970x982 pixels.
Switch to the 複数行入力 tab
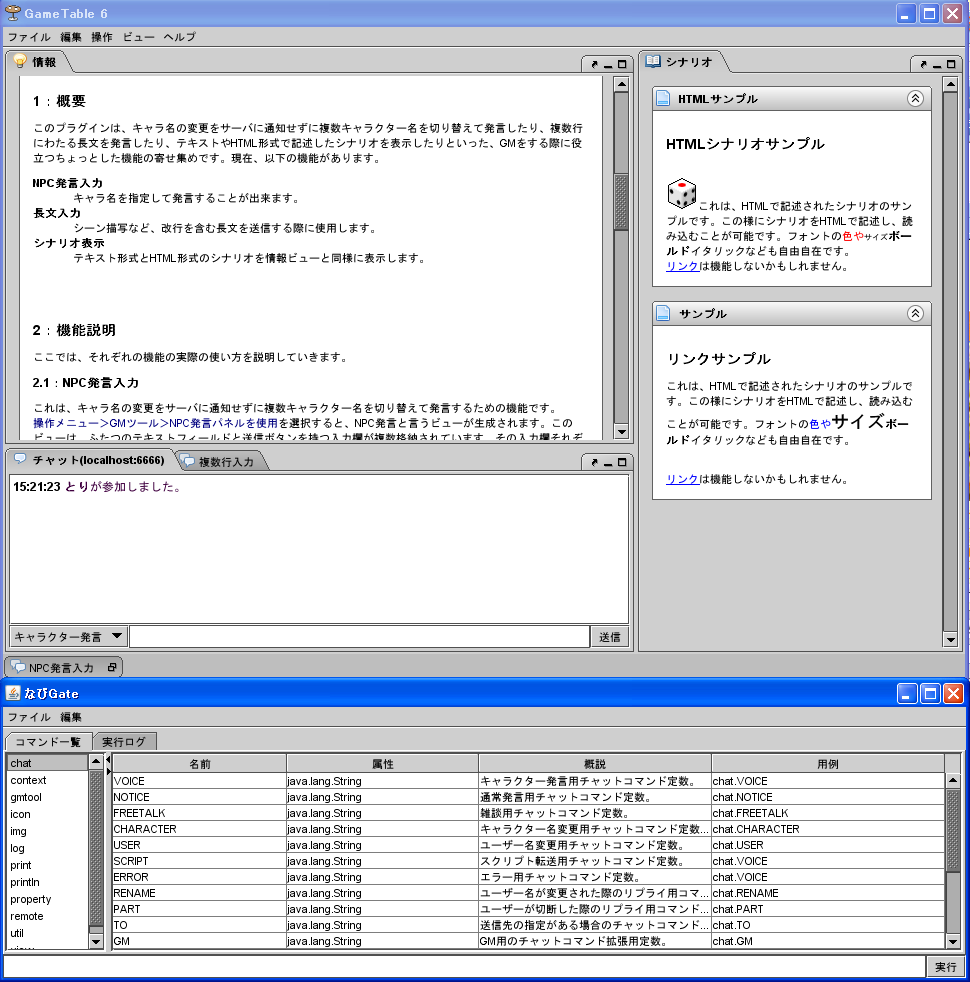coord(222,462)
